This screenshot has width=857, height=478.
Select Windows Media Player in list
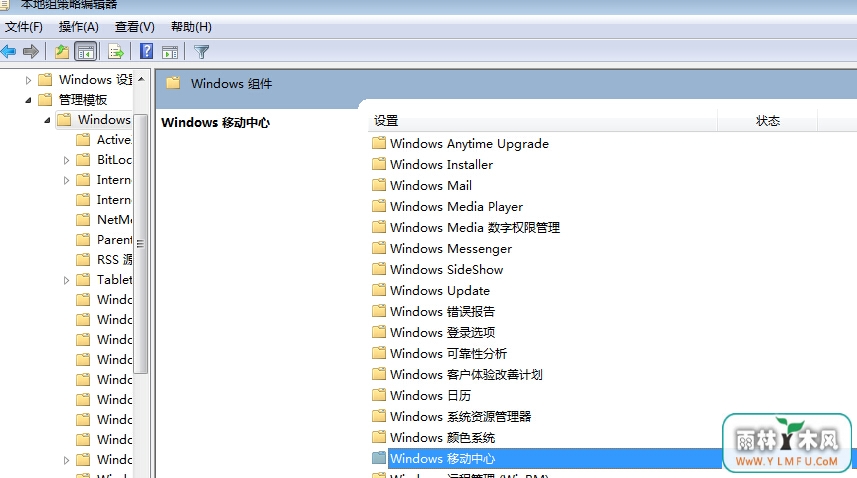[x=456, y=206]
